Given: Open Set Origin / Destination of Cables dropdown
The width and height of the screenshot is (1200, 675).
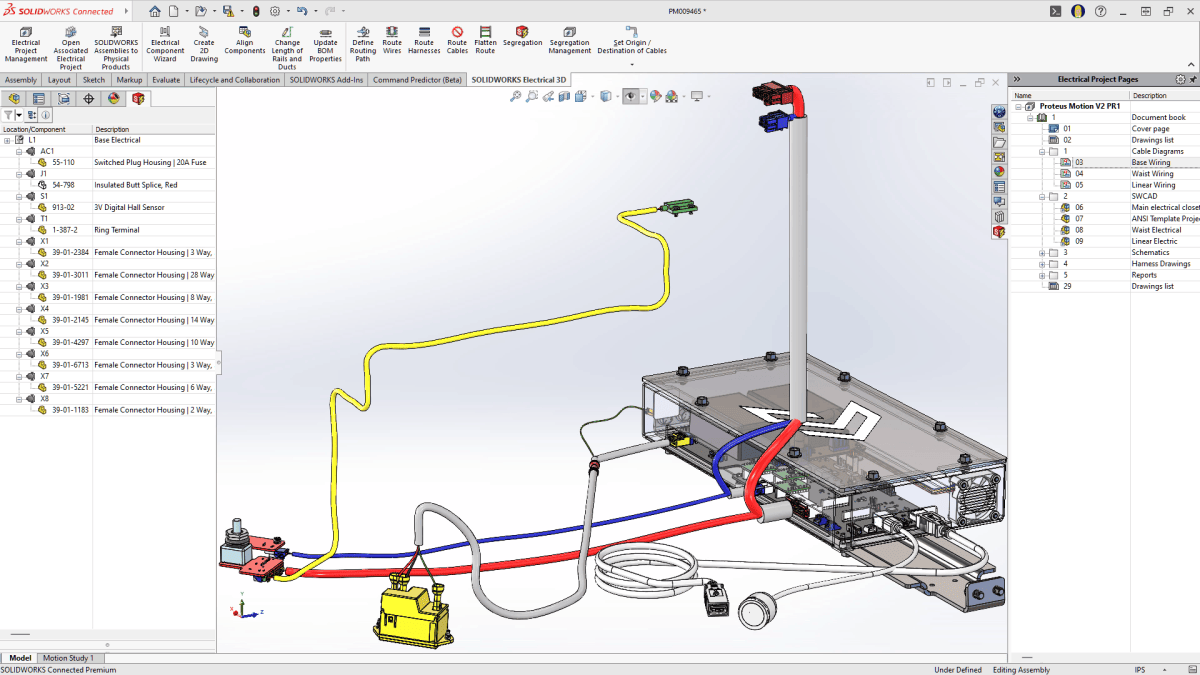Looking at the screenshot, I should click(632, 64).
